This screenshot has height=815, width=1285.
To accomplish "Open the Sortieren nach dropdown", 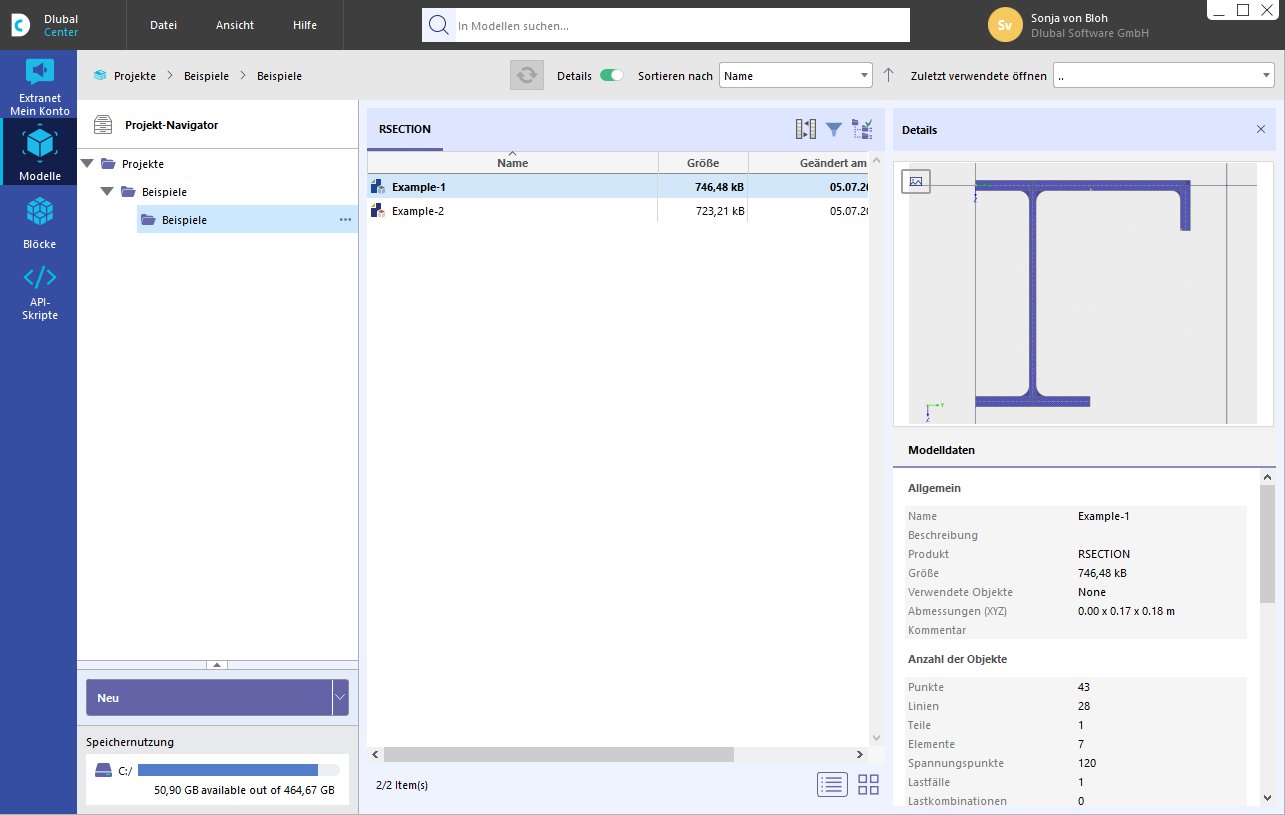I will (x=796, y=76).
